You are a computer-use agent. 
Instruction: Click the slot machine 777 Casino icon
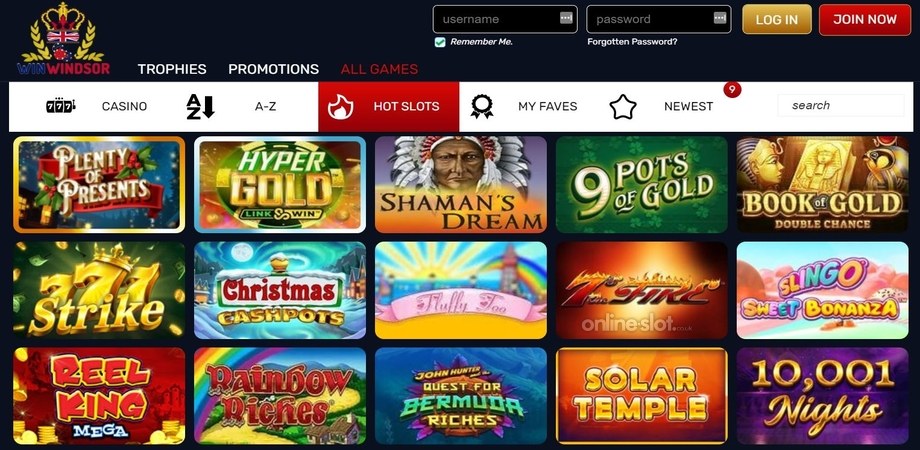pos(60,106)
